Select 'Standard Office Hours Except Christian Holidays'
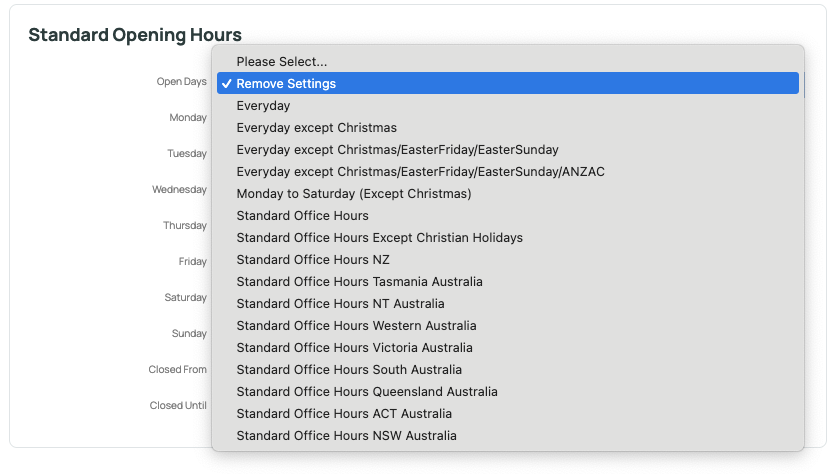The height and width of the screenshot is (474, 833). tap(508, 238)
